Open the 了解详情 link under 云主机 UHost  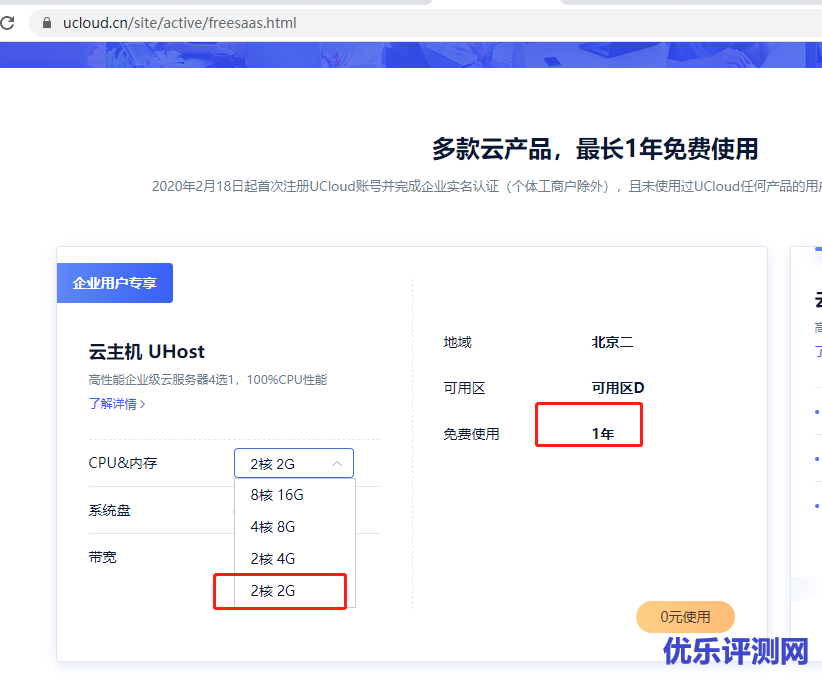[x=113, y=404]
